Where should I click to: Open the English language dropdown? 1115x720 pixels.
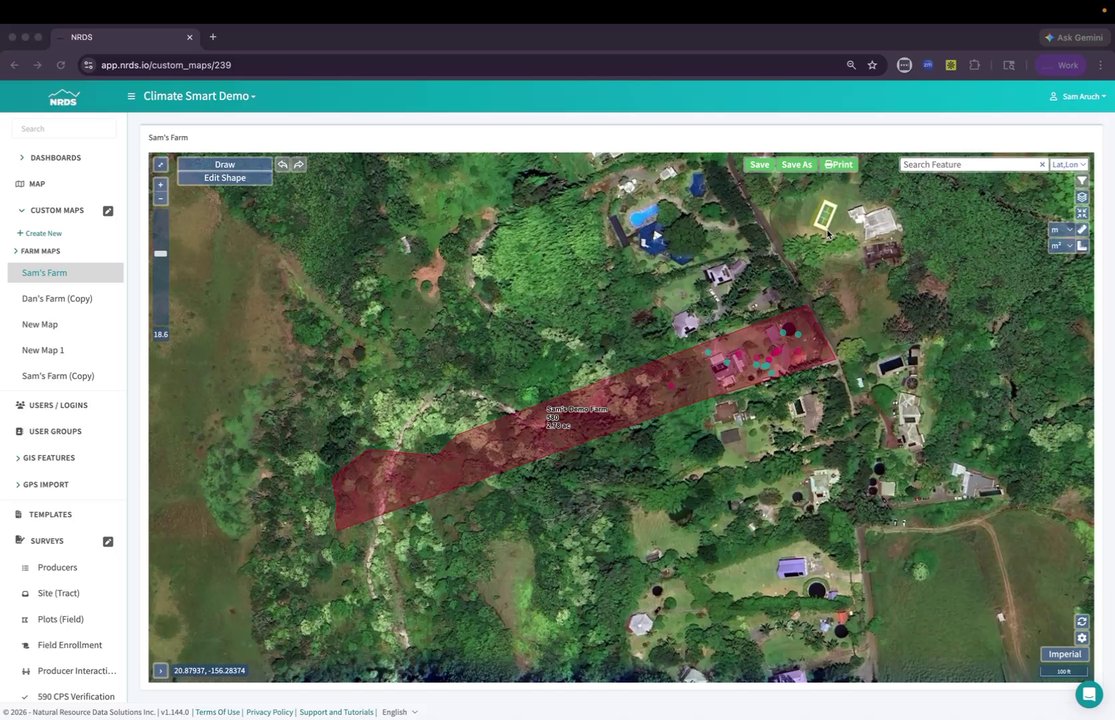(x=400, y=712)
